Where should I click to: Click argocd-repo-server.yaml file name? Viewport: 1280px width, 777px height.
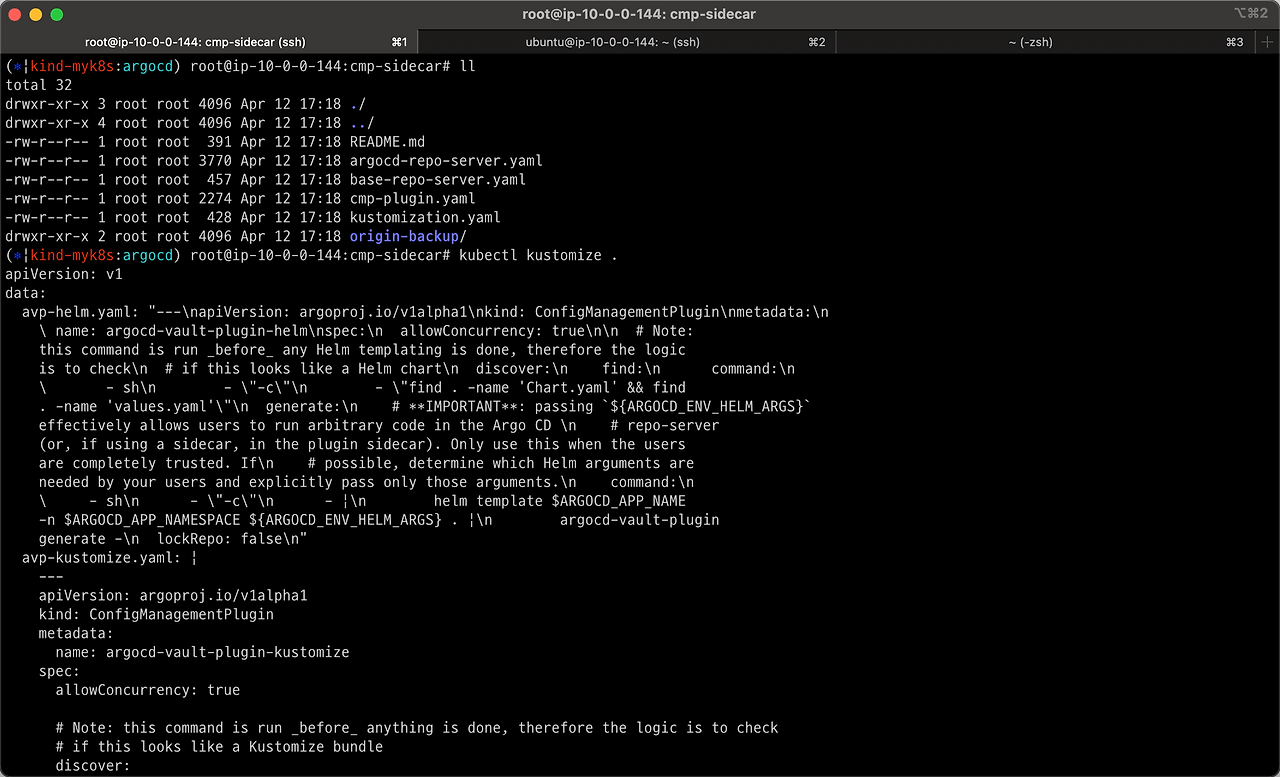[x=446, y=161]
